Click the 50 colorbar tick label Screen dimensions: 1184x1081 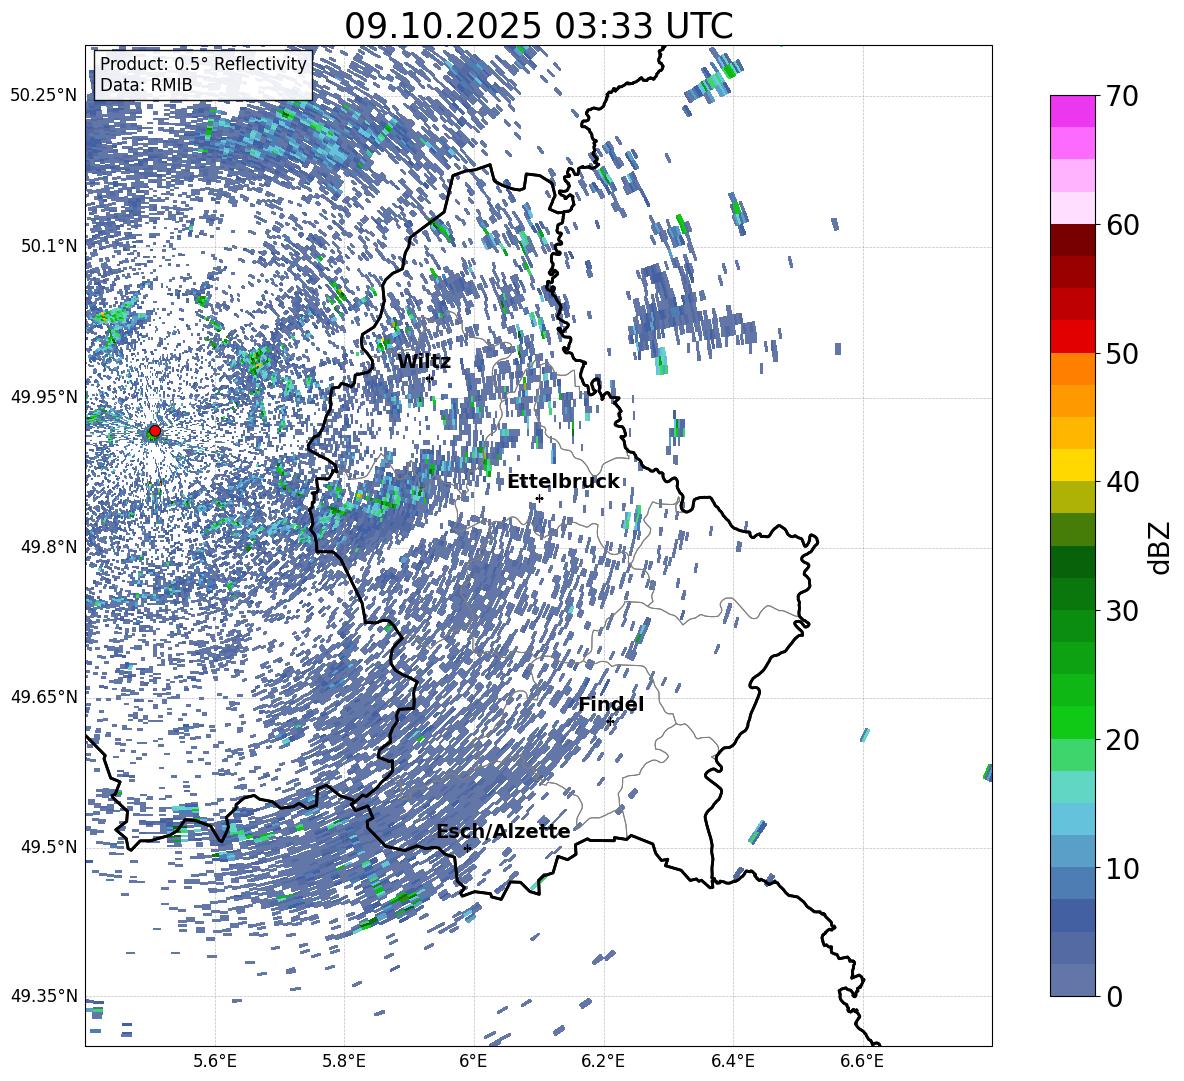click(x=1122, y=354)
